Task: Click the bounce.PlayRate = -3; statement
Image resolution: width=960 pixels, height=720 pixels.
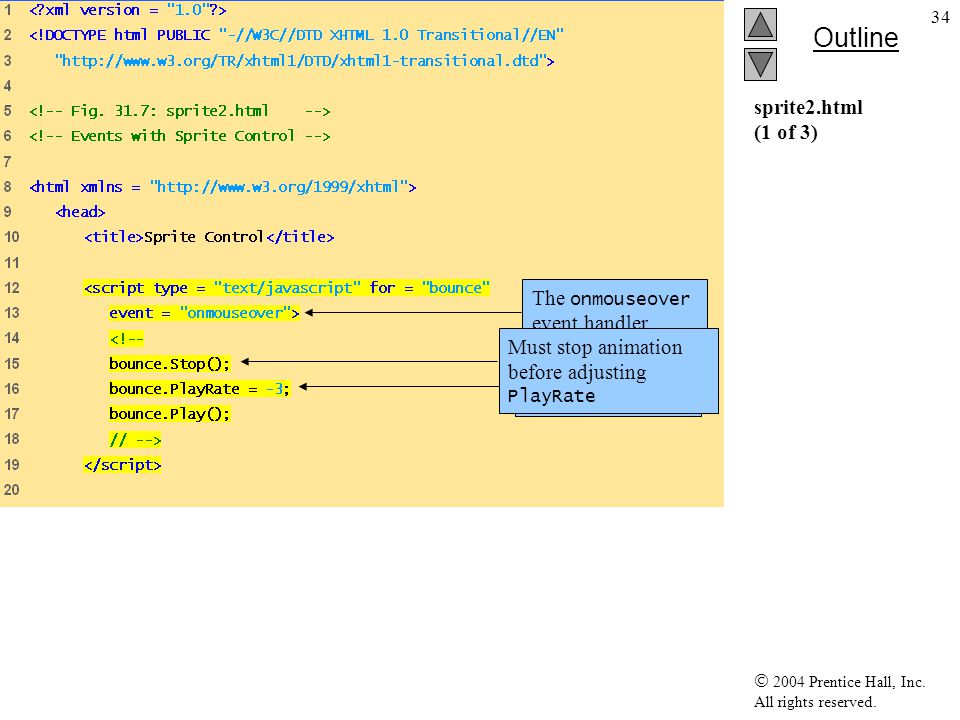Action: pyautogui.click(x=199, y=389)
